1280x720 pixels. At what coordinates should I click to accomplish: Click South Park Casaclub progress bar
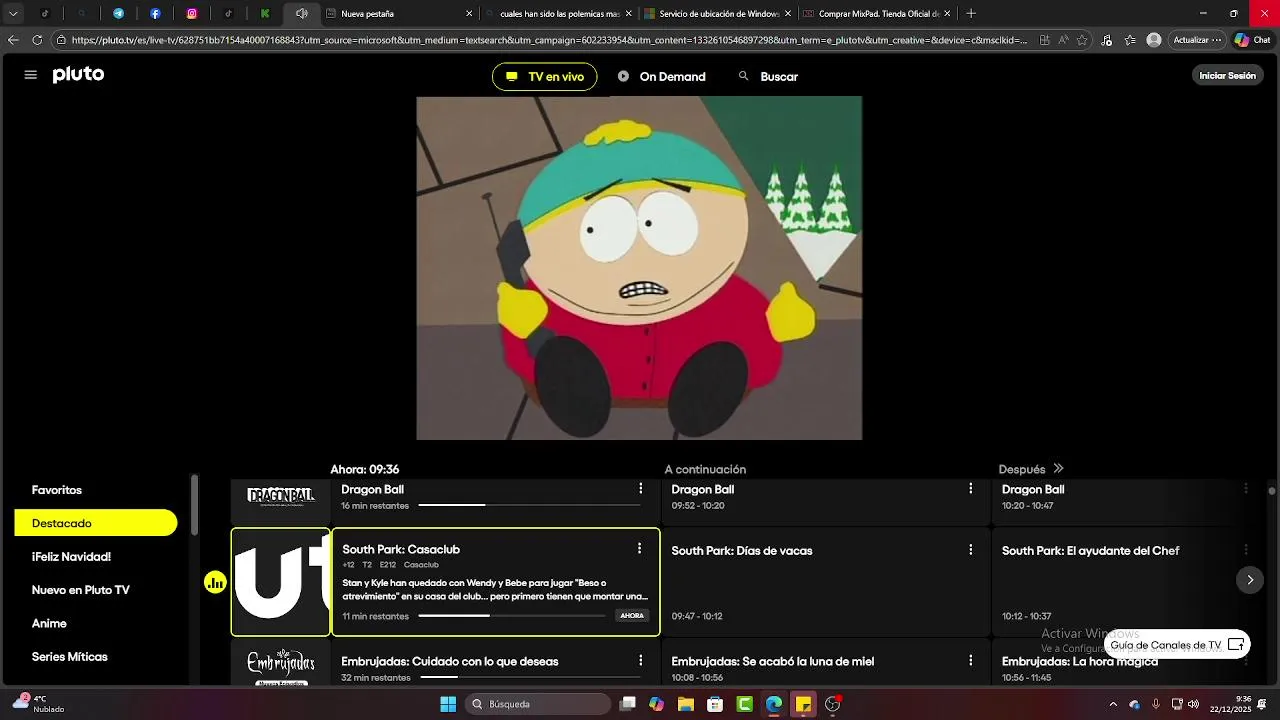pyautogui.click(x=512, y=616)
